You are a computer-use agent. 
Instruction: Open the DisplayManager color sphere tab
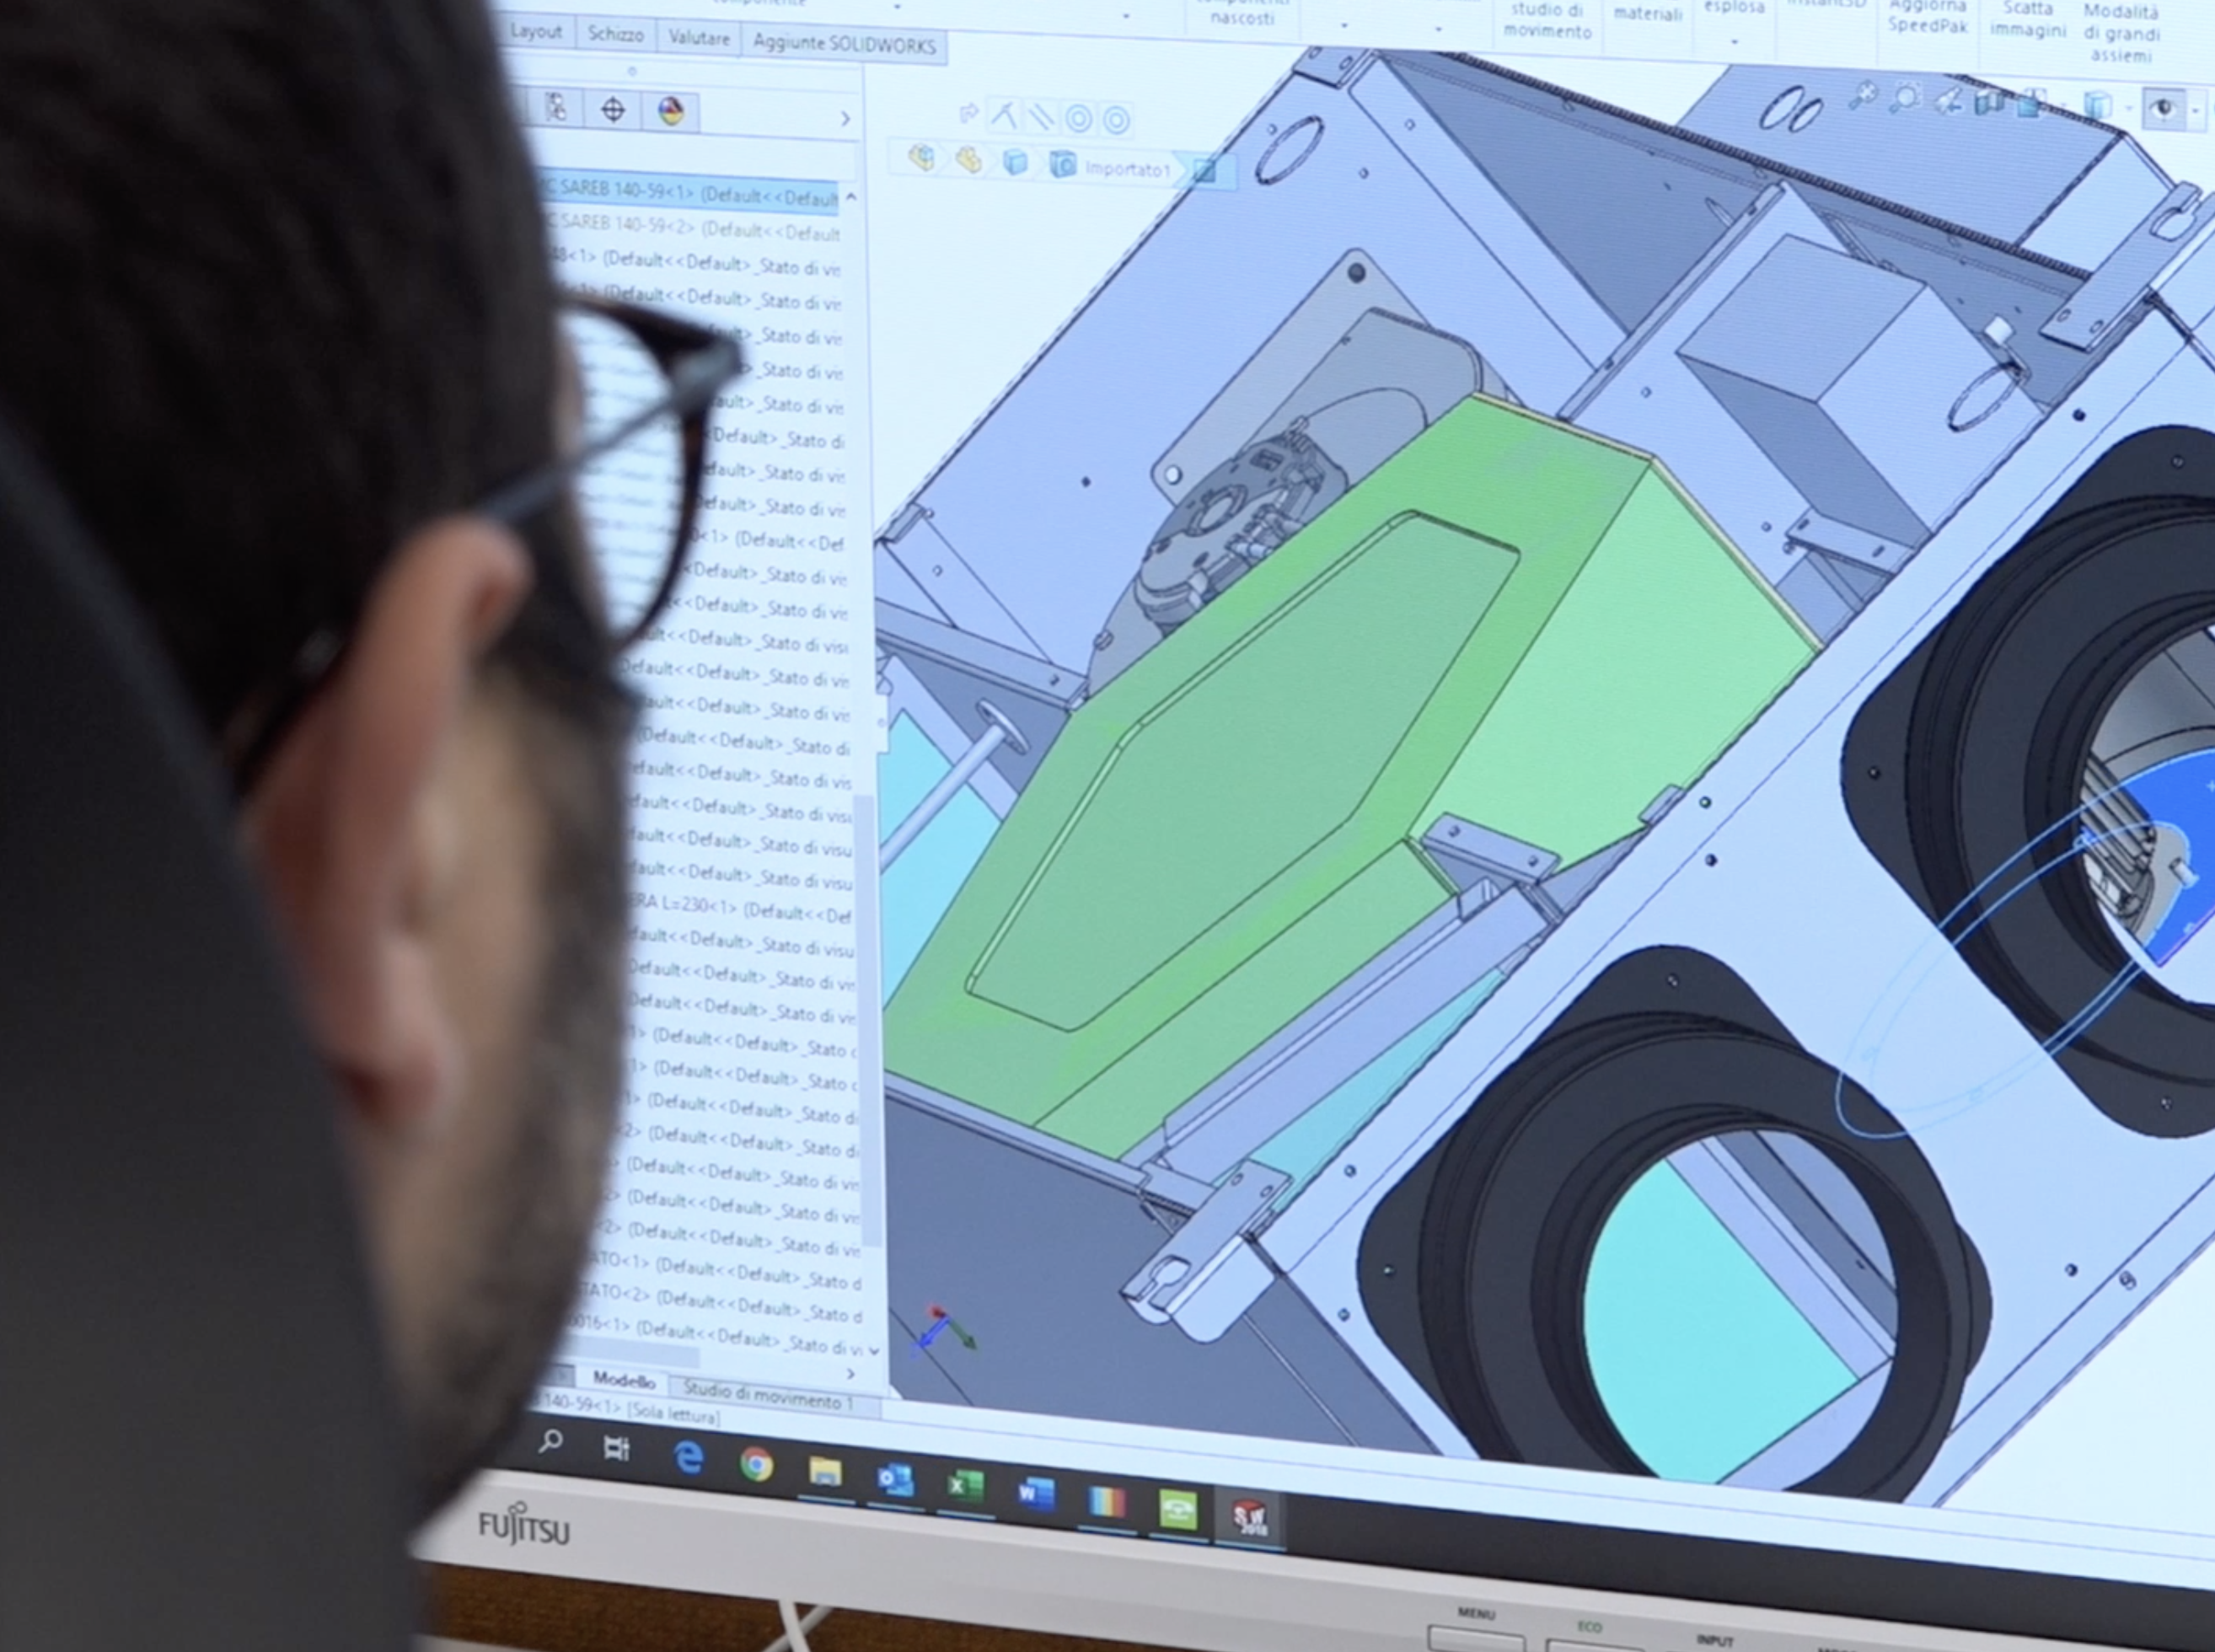(x=671, y=111)
